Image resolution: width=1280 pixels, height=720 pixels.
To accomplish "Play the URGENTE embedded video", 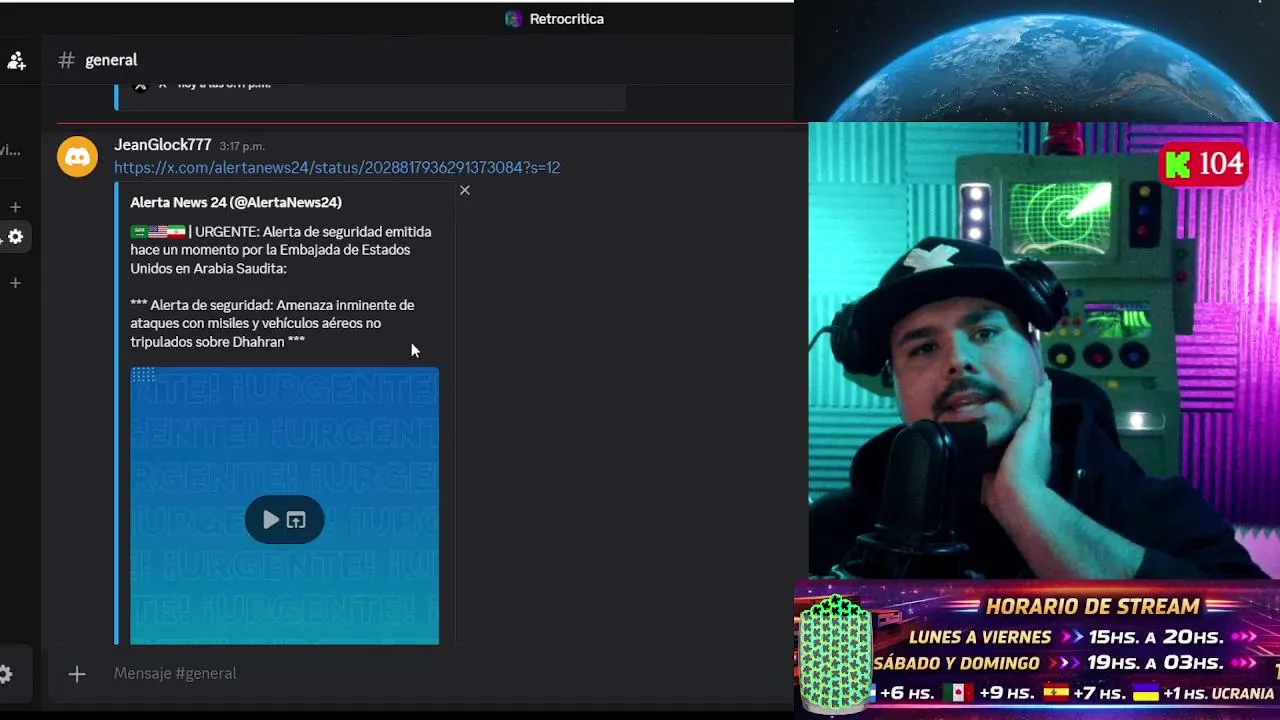I will 271,520.
